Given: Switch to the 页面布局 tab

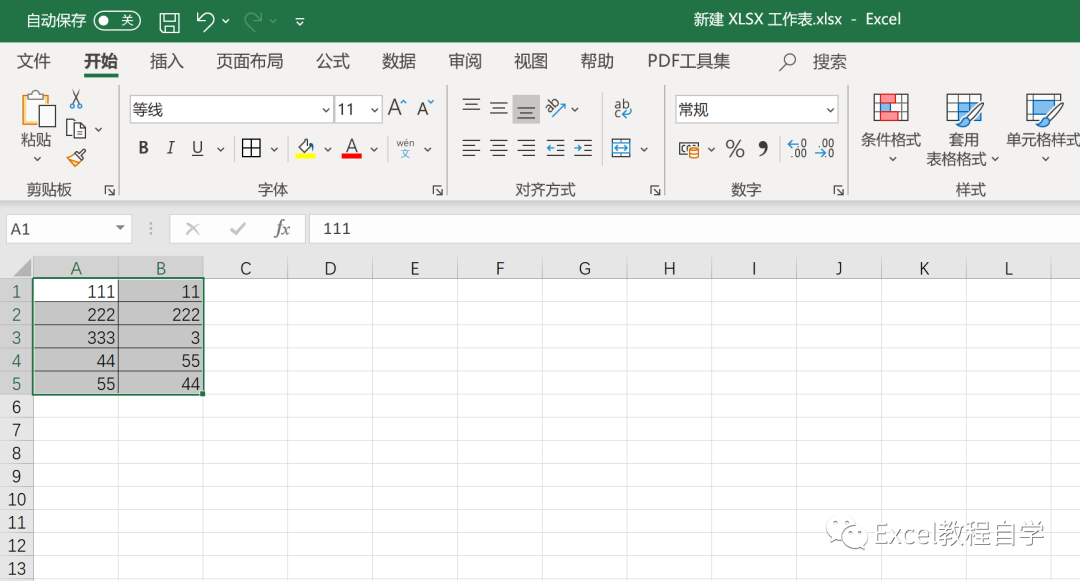Looking at the screenshot, I should tap(249, 61).
